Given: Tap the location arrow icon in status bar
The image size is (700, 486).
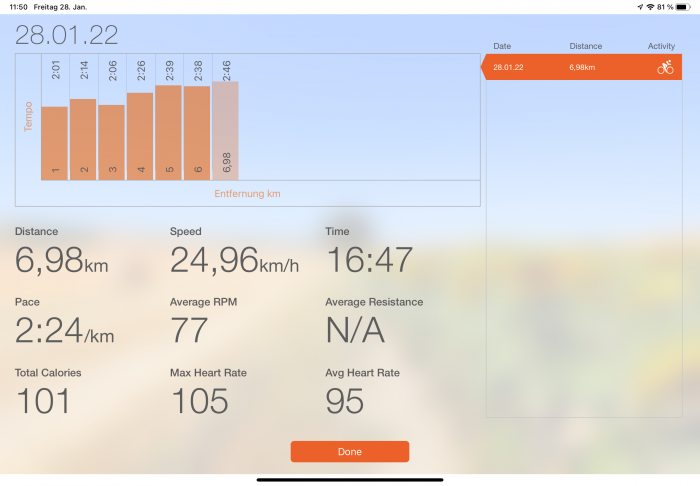Looking at the screenshot, I should pos(640,7).
